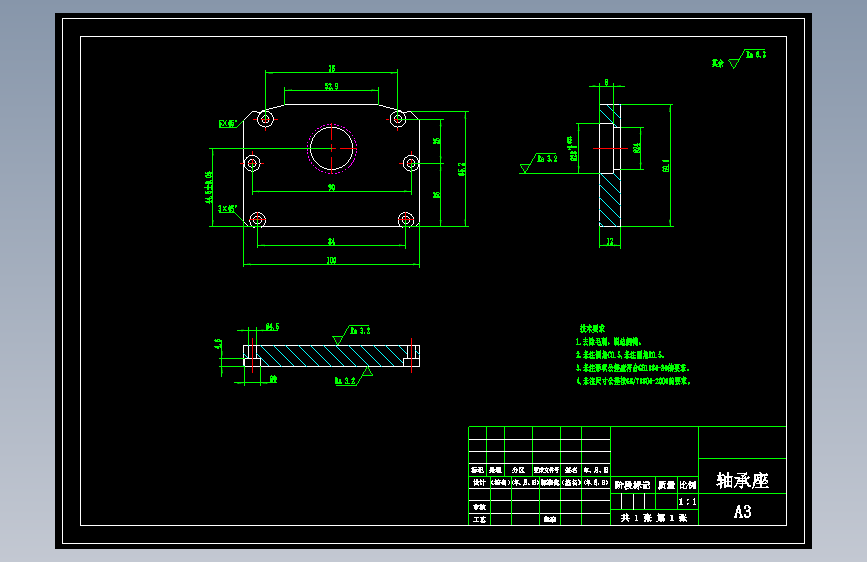Select the 分区 column header
The image size is (867, 562).
[518, 470]
